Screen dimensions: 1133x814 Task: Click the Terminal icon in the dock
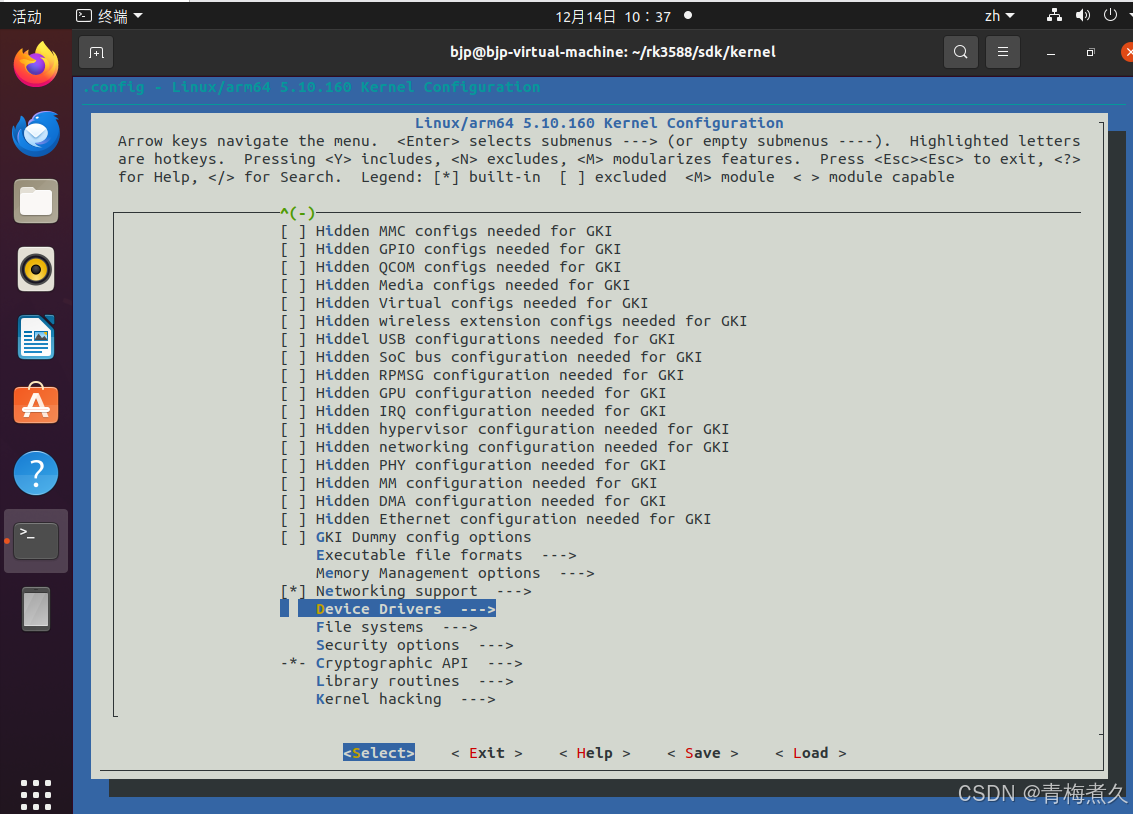[x=36, y=541]
